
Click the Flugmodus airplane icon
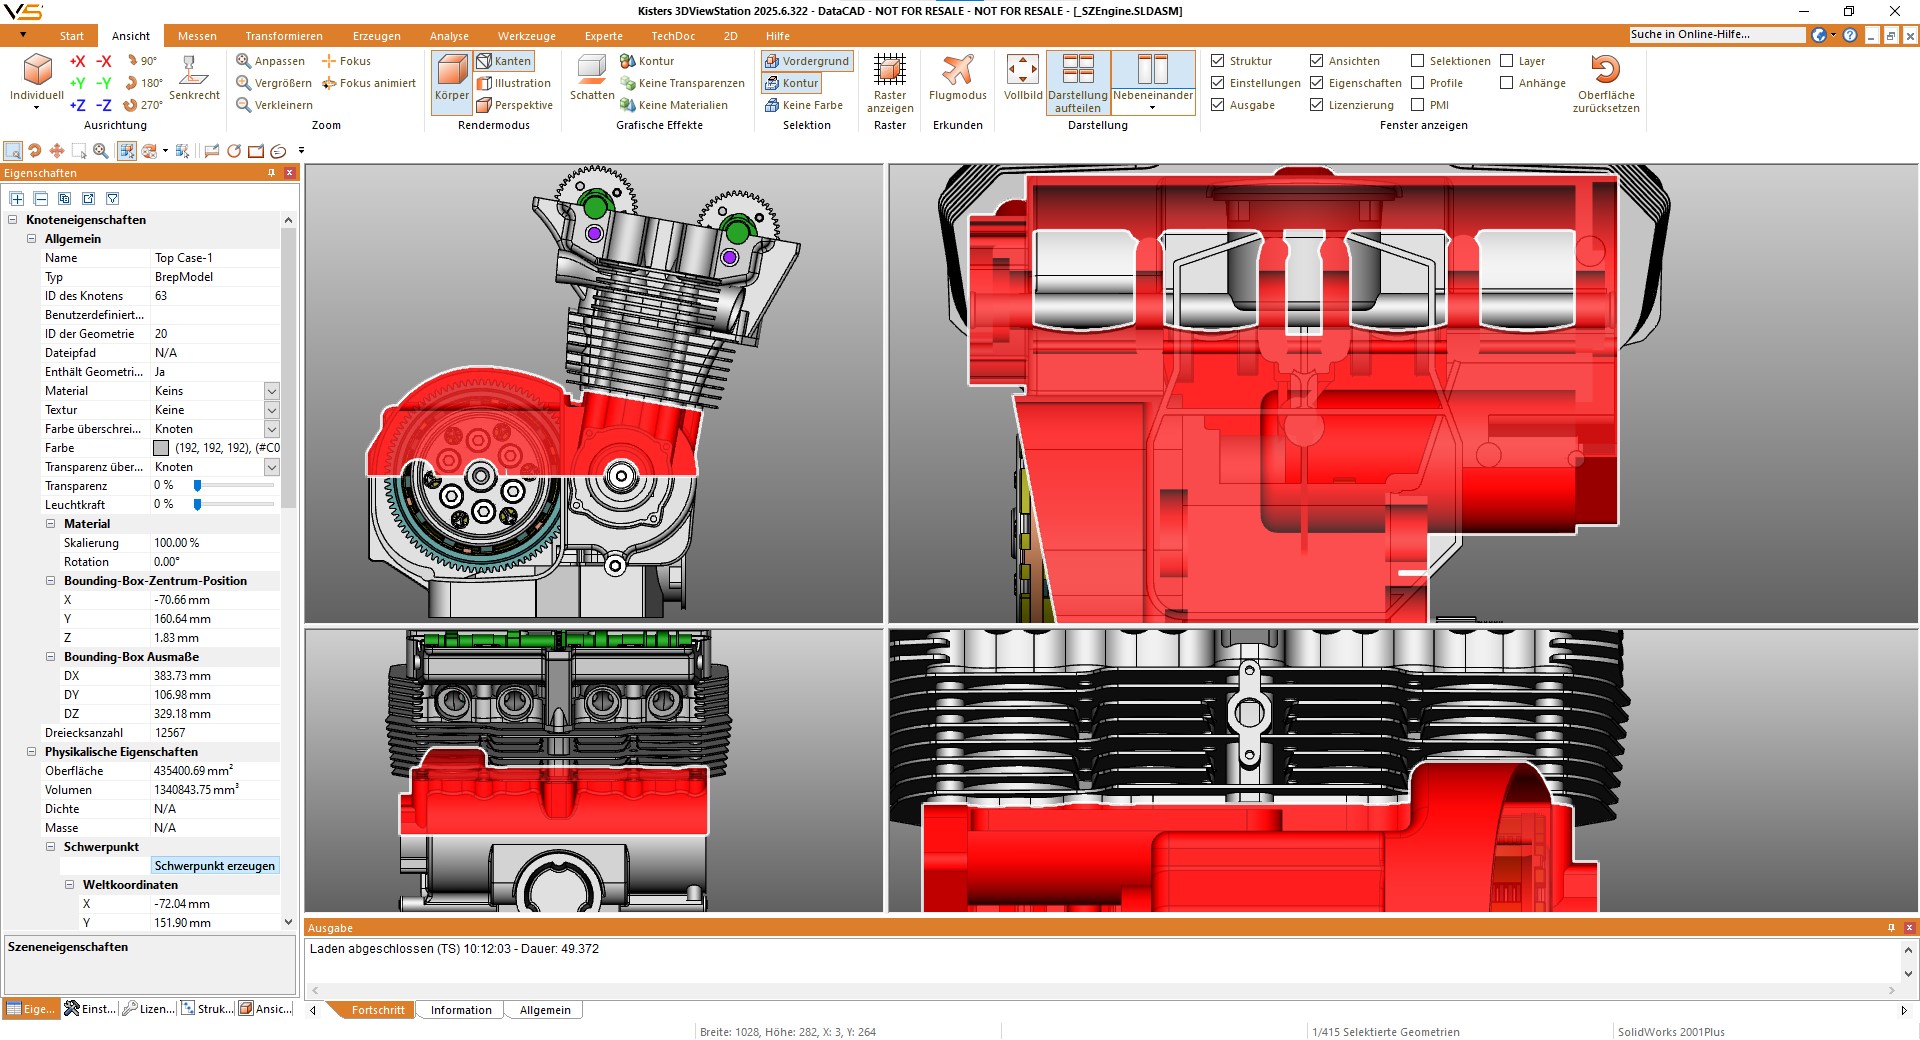point(957,71)
